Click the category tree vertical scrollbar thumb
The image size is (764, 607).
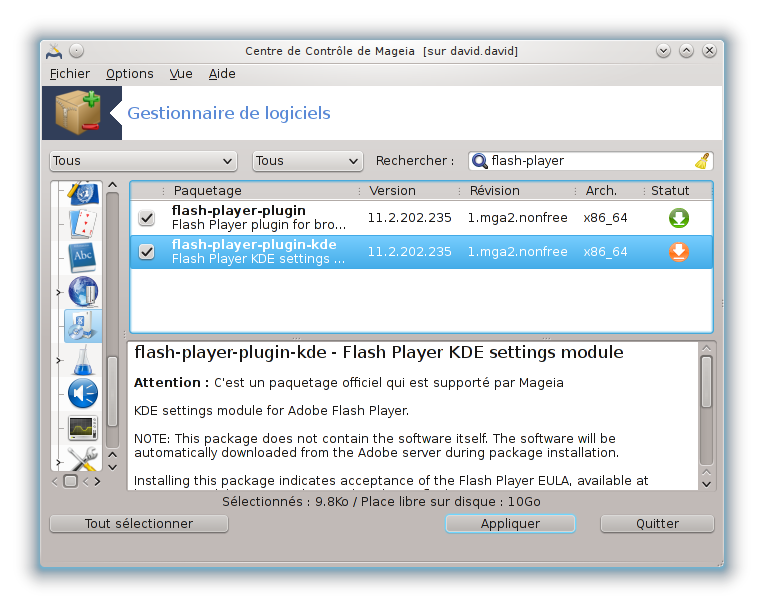click(113, 391)
